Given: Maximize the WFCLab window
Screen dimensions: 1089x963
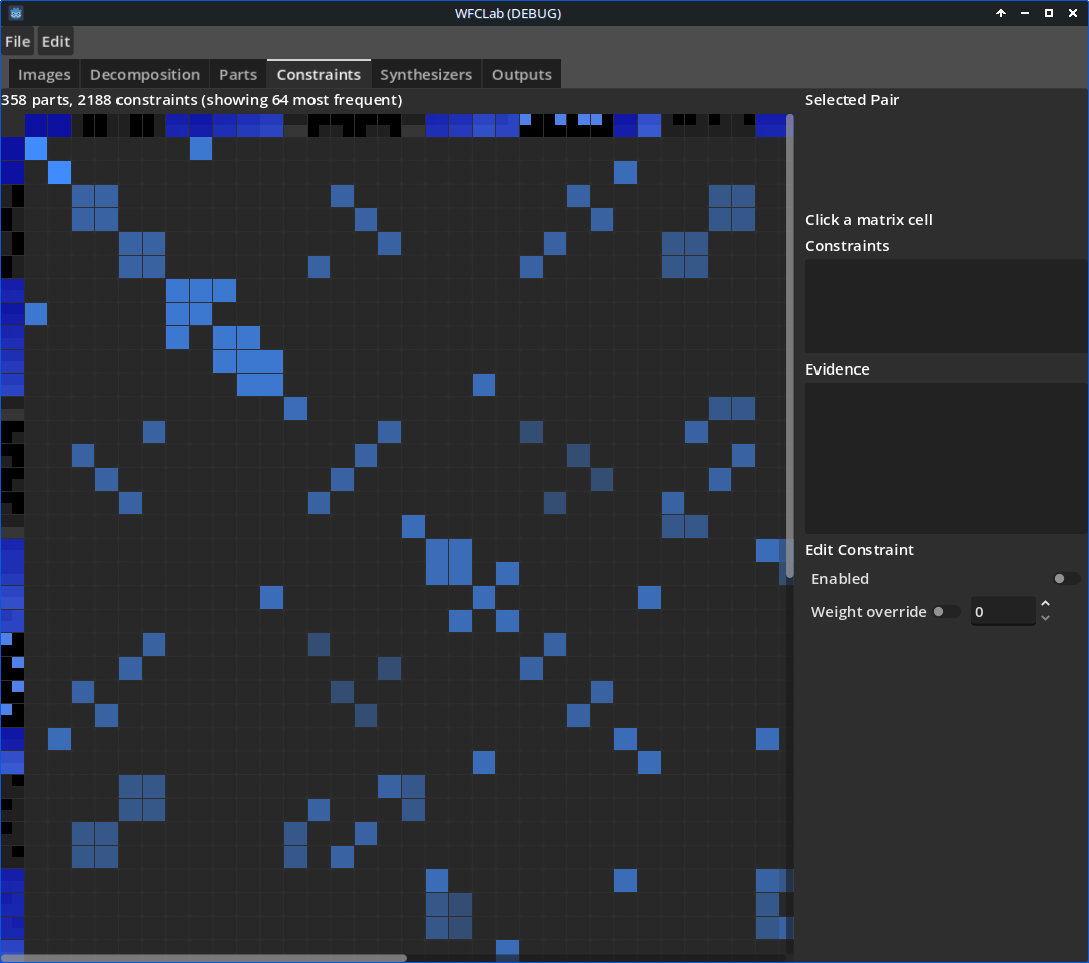Looking at the screenshot, I should coord(1049,13).
